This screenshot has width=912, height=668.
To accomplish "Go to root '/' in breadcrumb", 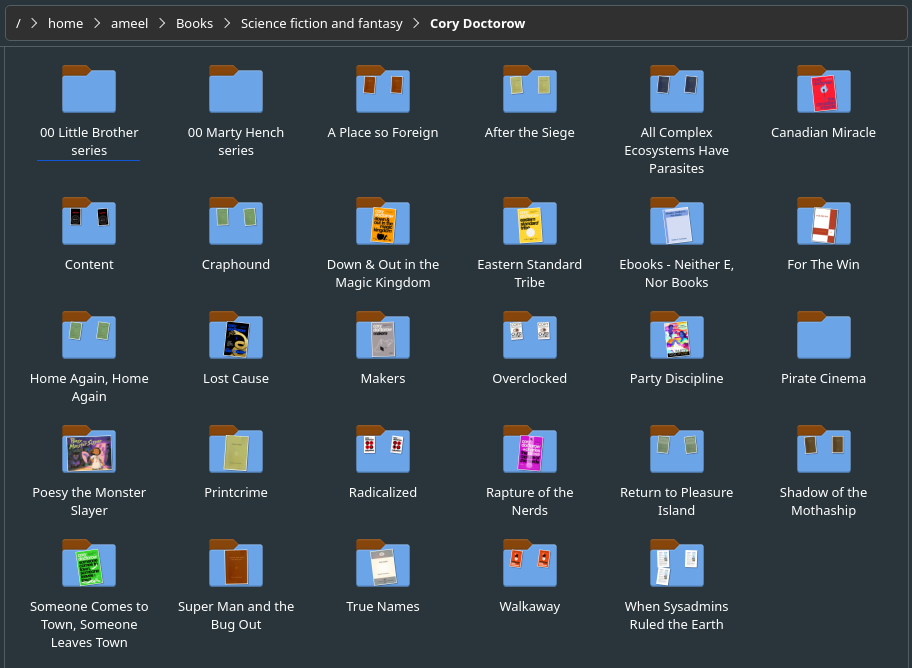I will click(18, 23).
